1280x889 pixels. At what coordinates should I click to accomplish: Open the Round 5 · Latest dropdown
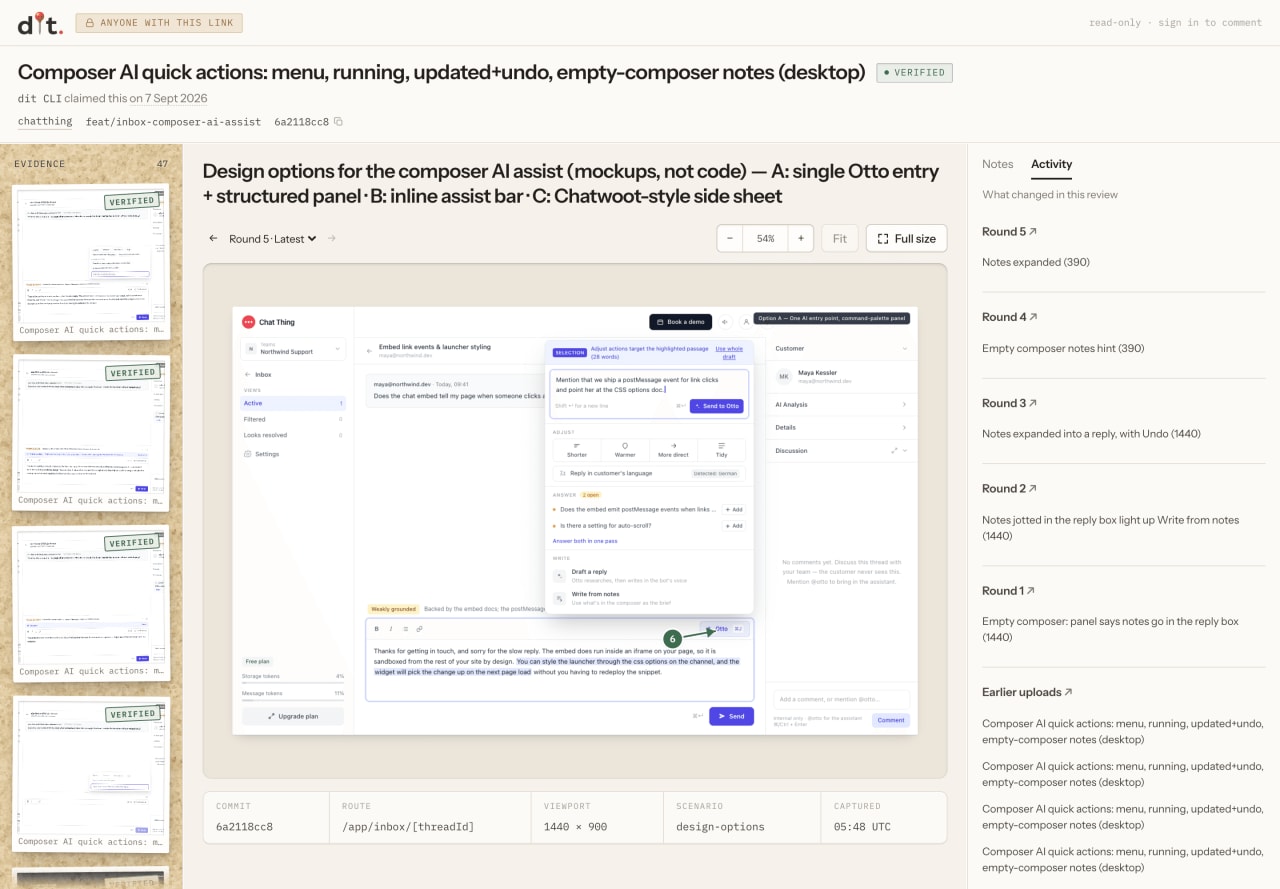tap(273, 238)
